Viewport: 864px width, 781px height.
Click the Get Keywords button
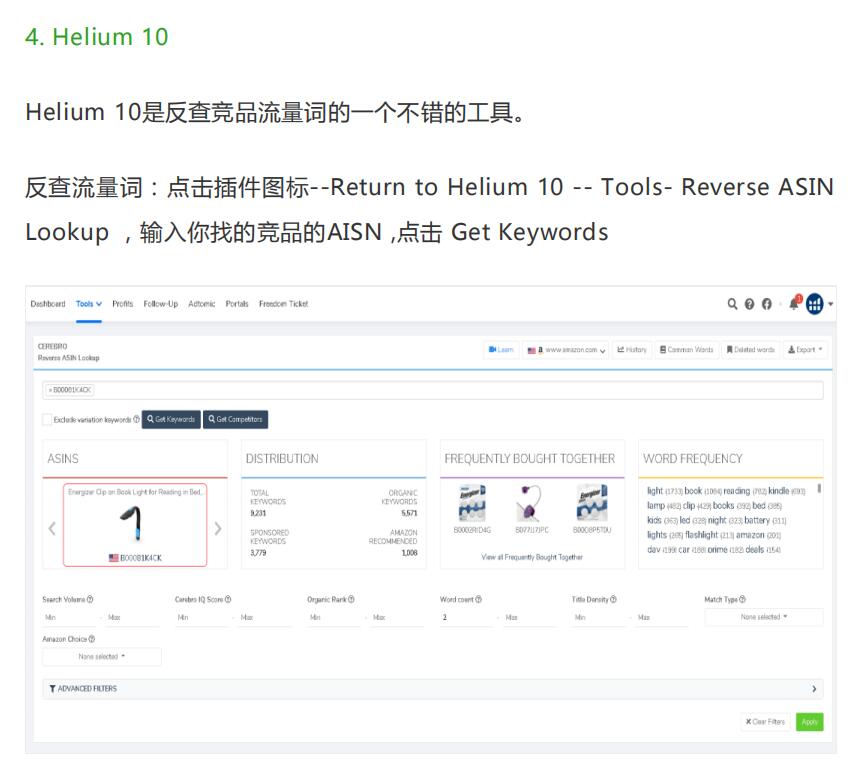171,419
